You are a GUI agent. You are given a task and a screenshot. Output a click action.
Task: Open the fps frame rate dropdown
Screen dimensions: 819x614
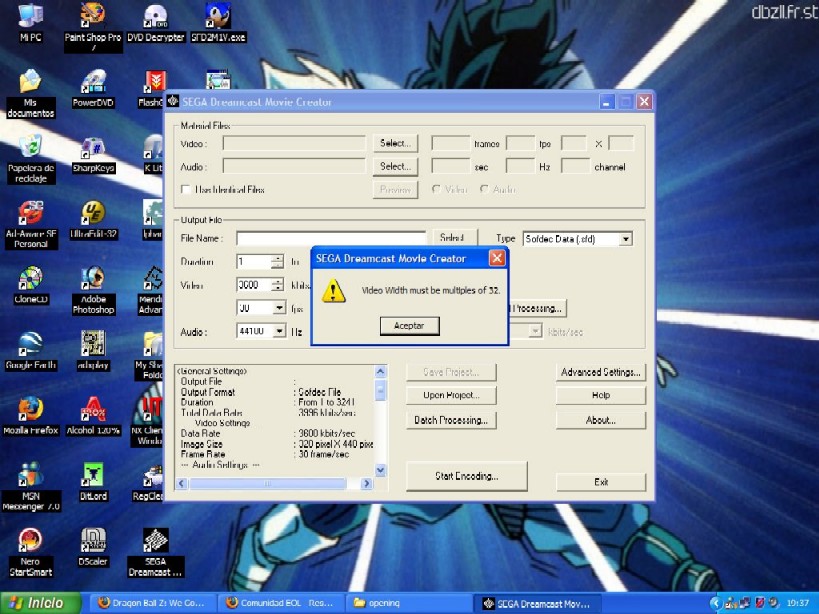click(x=280, y=308)
